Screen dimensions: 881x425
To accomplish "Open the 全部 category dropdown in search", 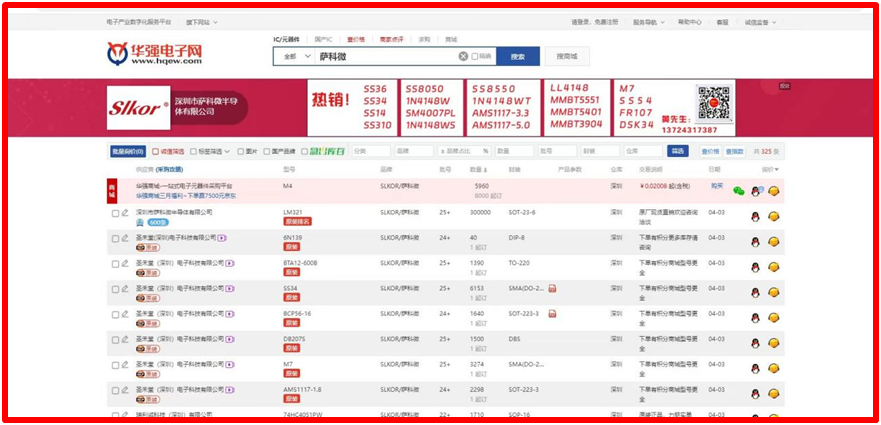I will click(292, 57).
